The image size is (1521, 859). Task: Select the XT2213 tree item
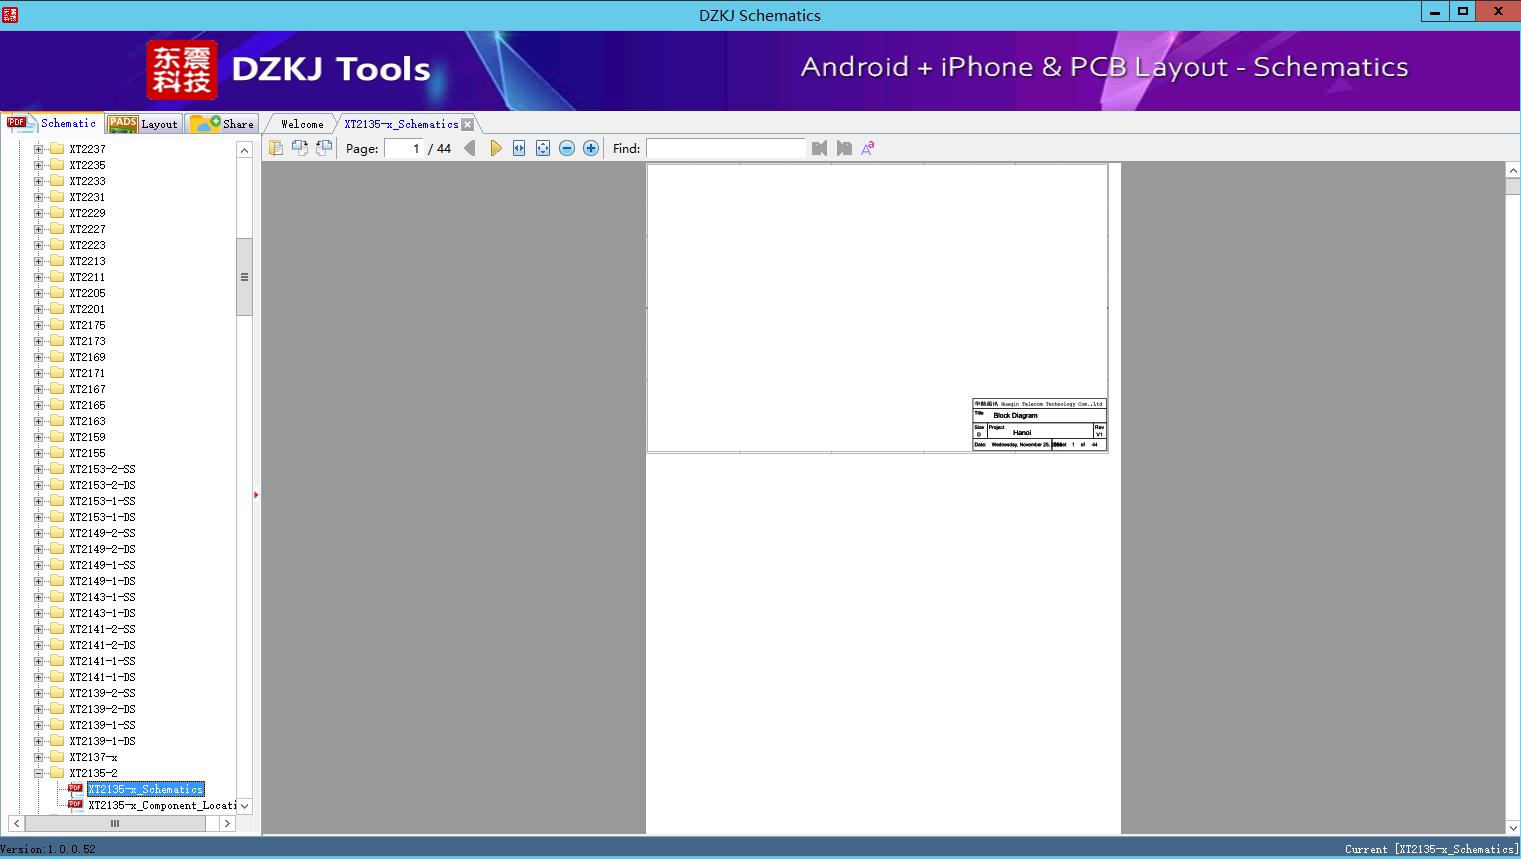tap(87, 261)
